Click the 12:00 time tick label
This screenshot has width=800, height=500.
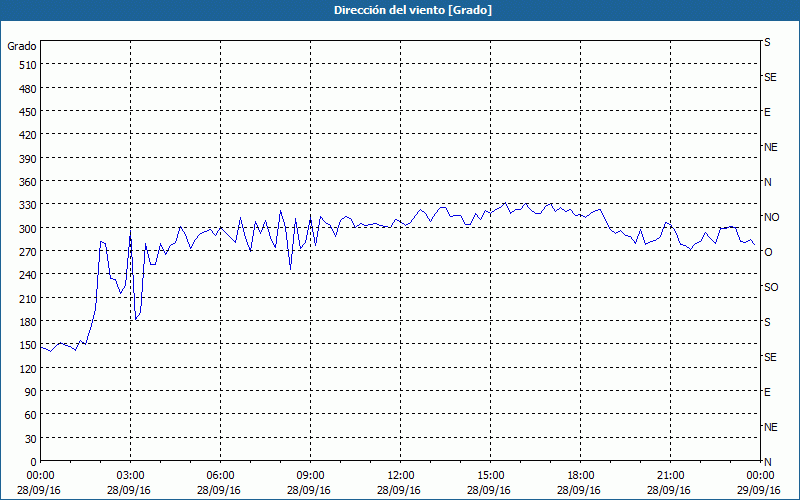click(x=401, y=476)
